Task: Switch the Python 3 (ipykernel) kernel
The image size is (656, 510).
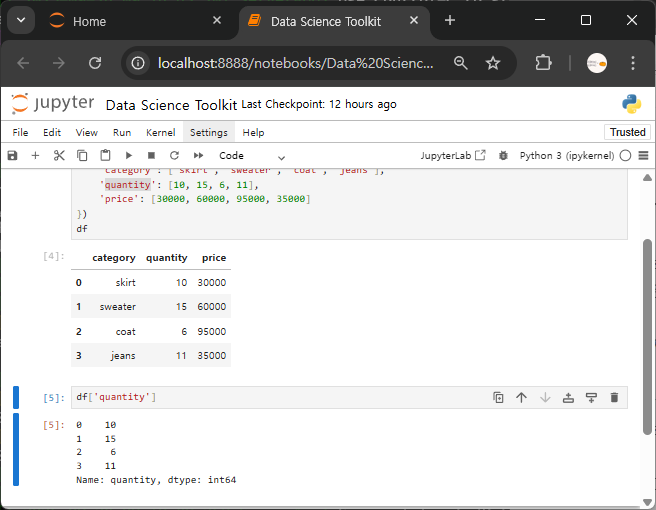Action: 567,156
